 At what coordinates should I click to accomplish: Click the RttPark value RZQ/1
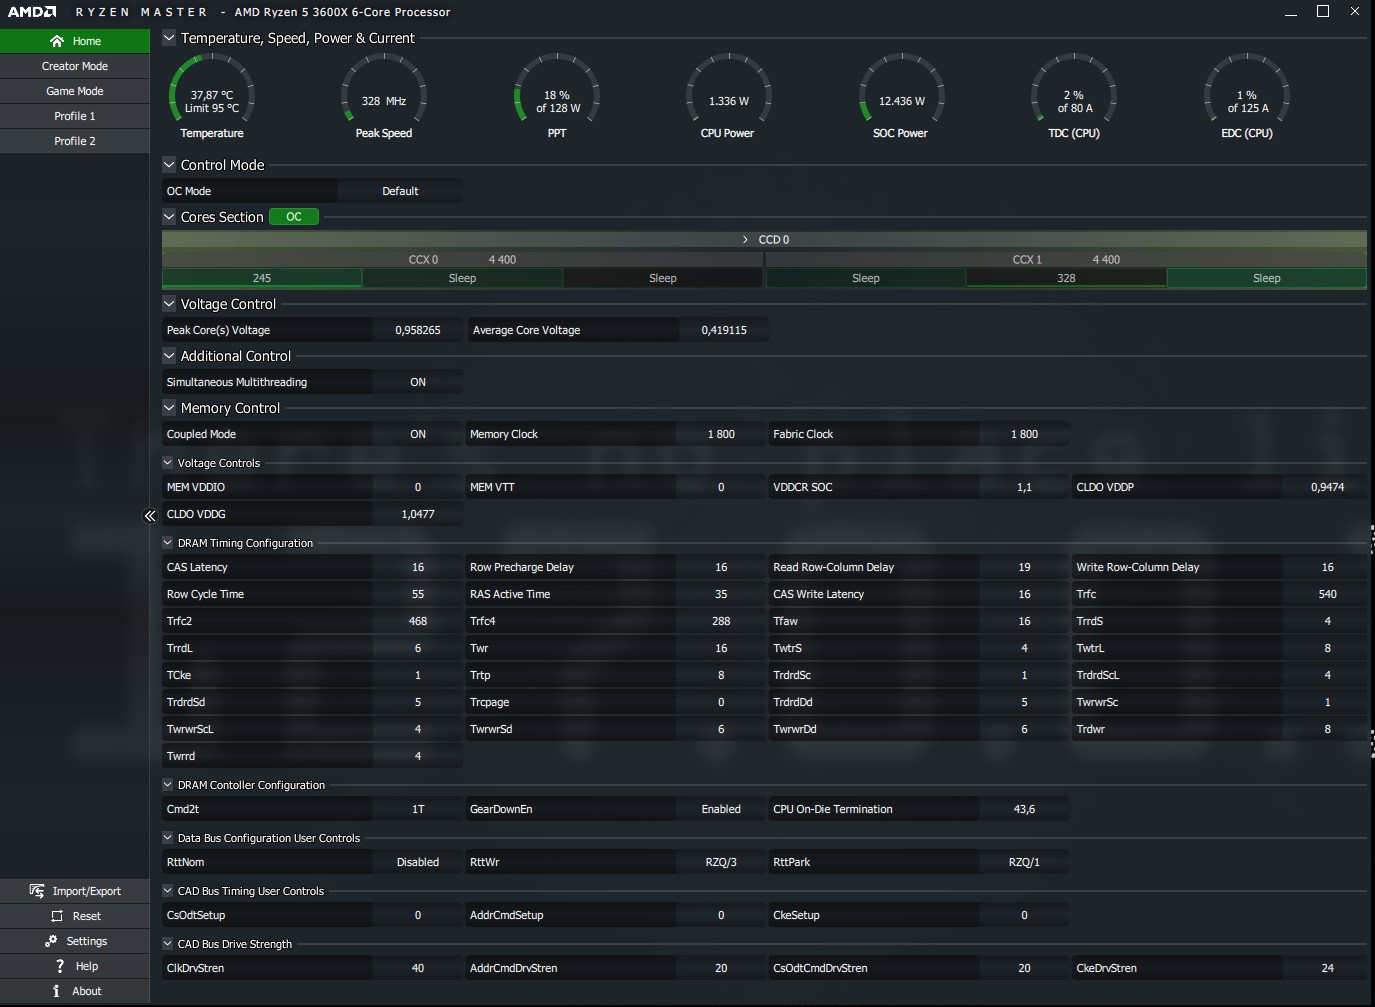pyautogui.click(x=1024, y=862)
